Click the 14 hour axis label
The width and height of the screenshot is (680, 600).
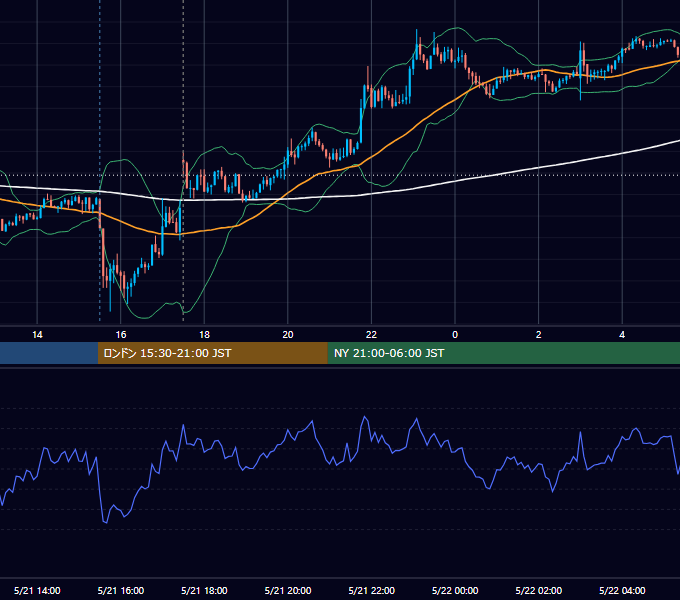(x=37, y=335)
